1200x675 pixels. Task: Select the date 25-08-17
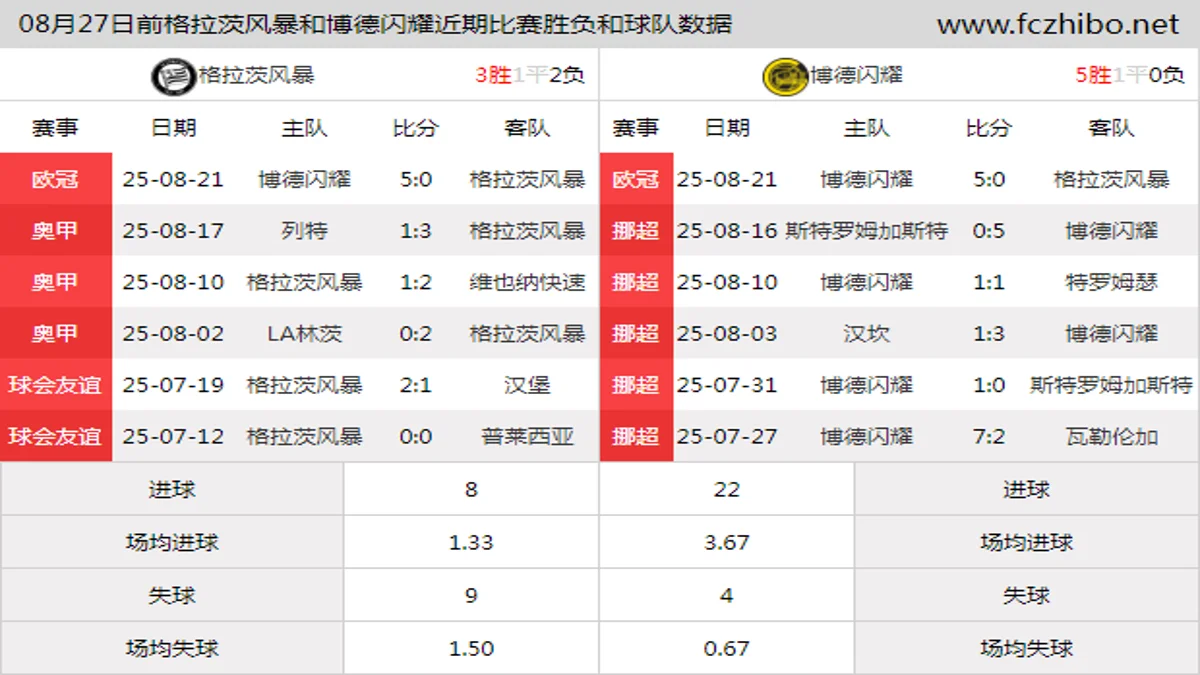tap(173, 231)
